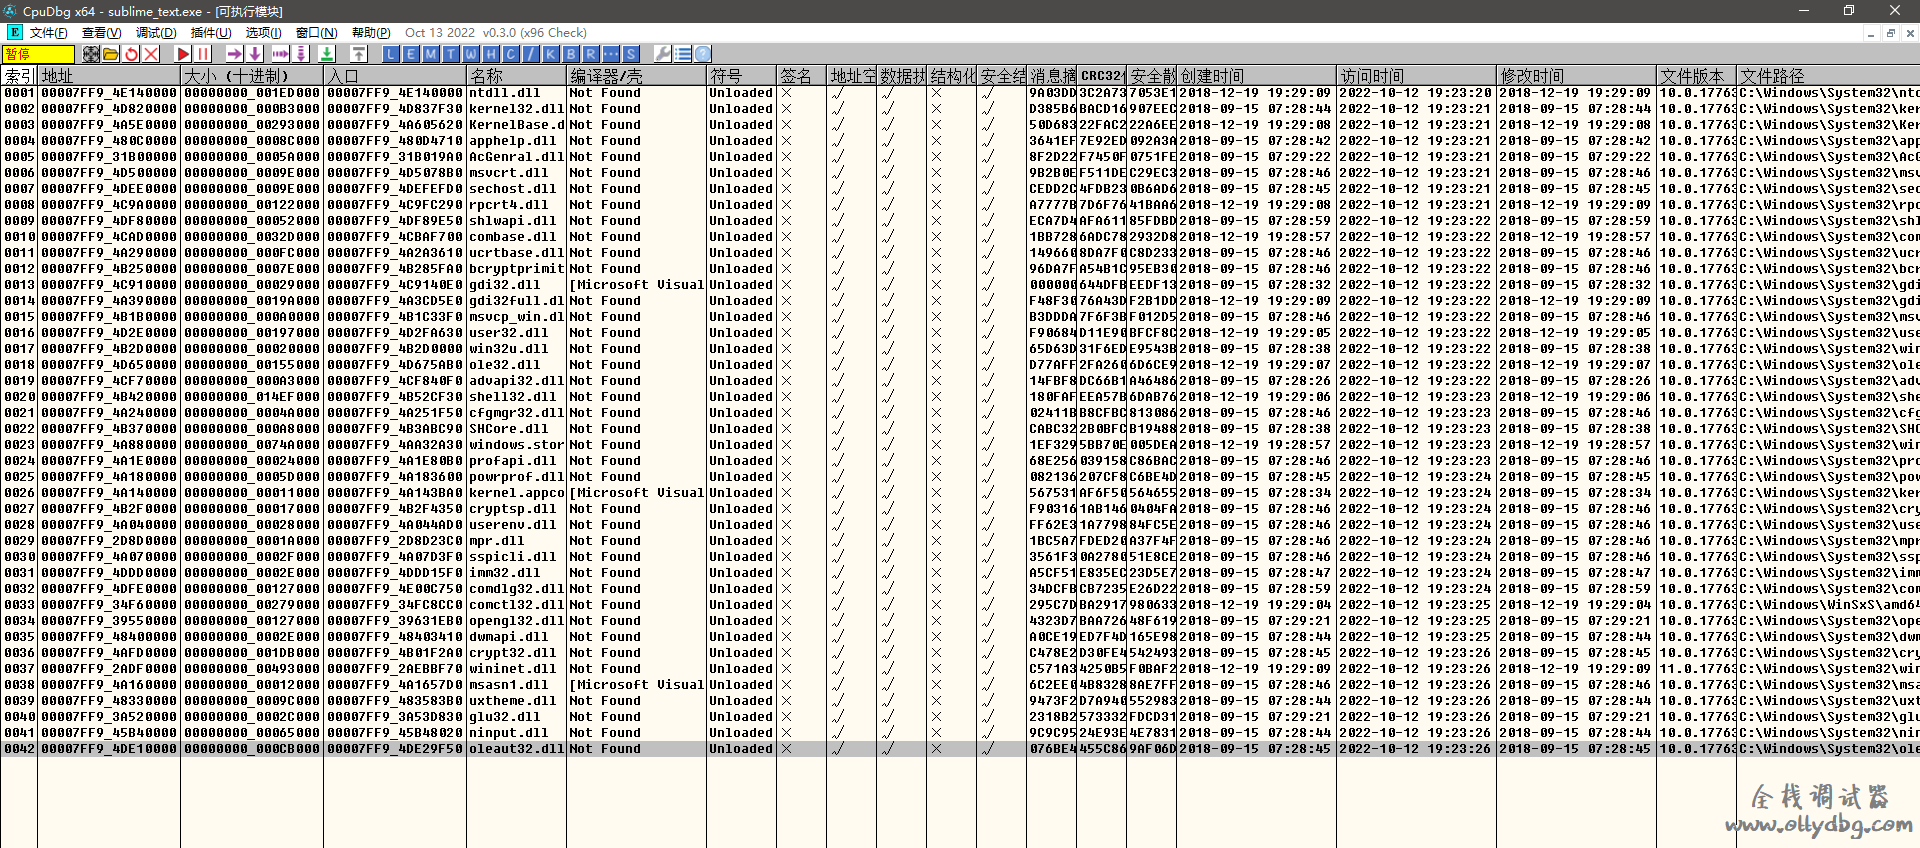Close the debuggee with red X icon
Screen dimensions: 1920x848
point(151,54)
